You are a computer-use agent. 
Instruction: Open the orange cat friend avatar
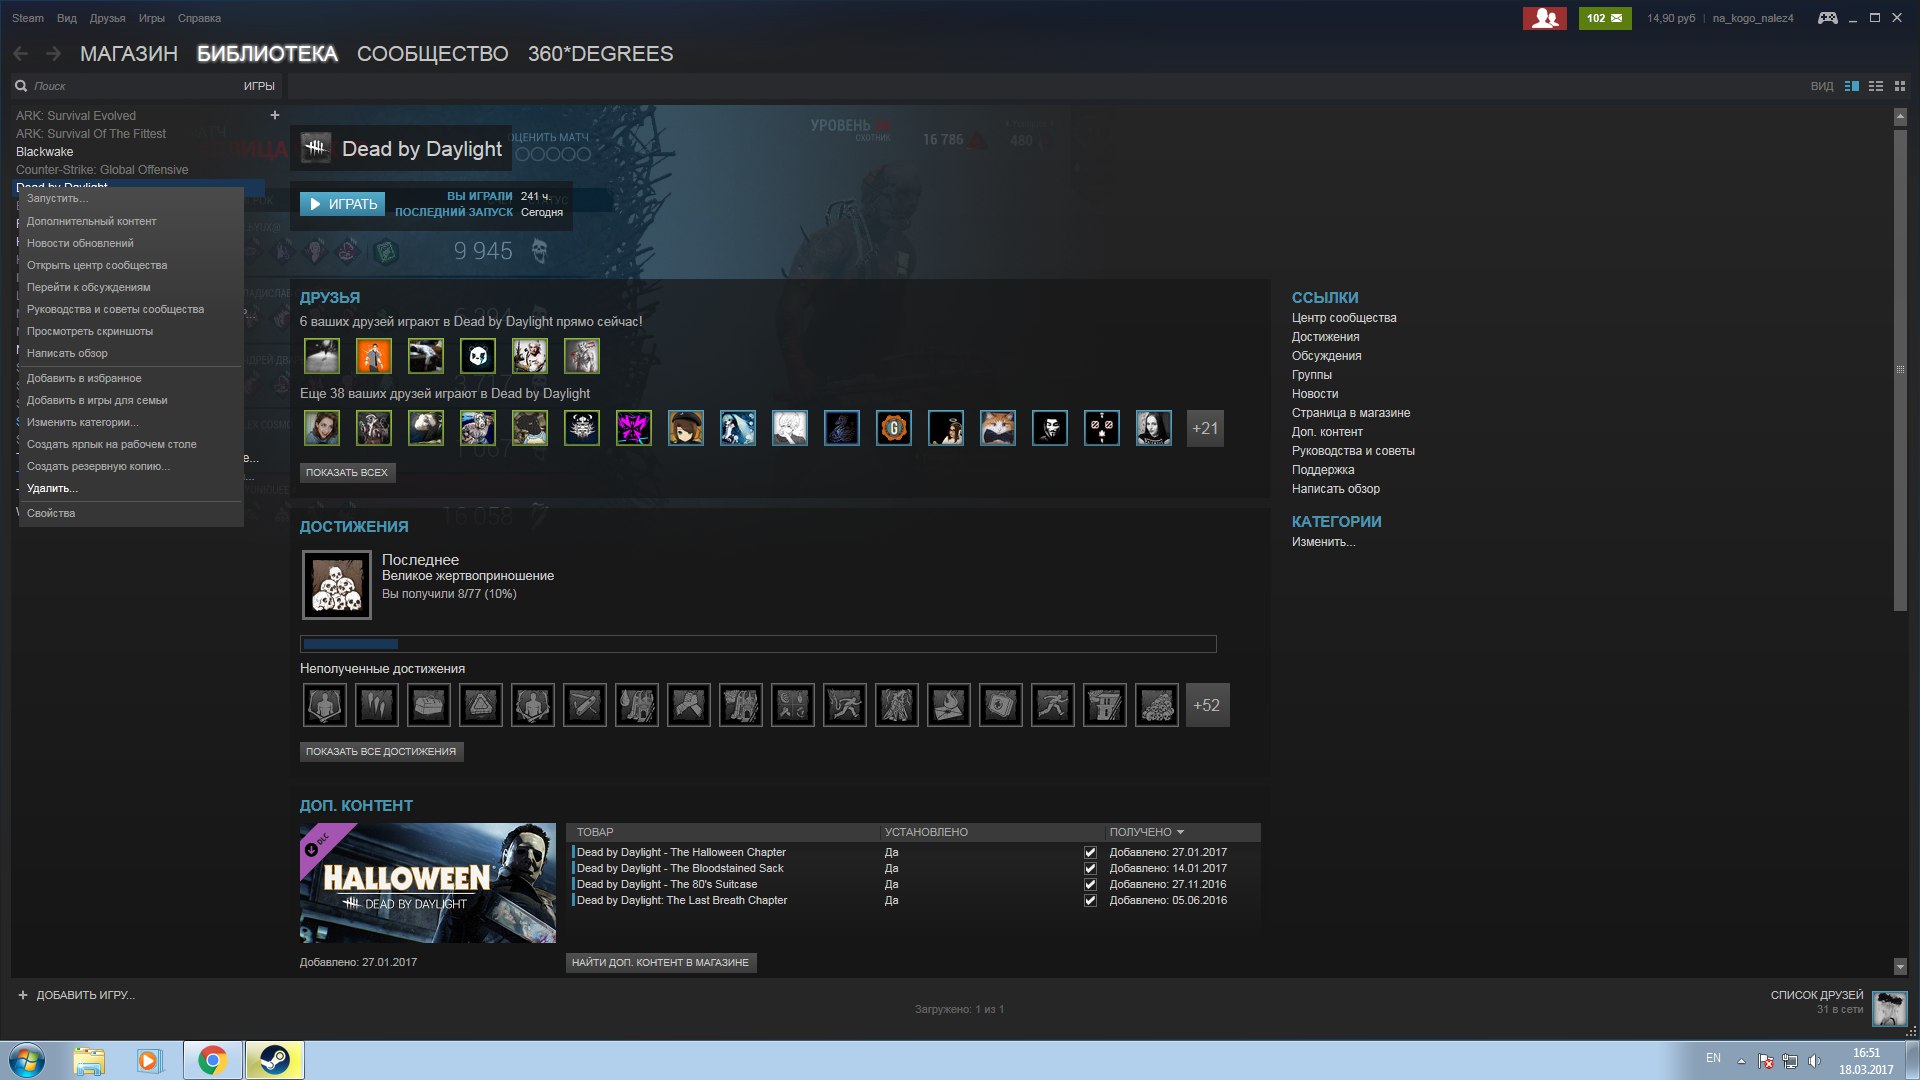(x=998, y=428)
